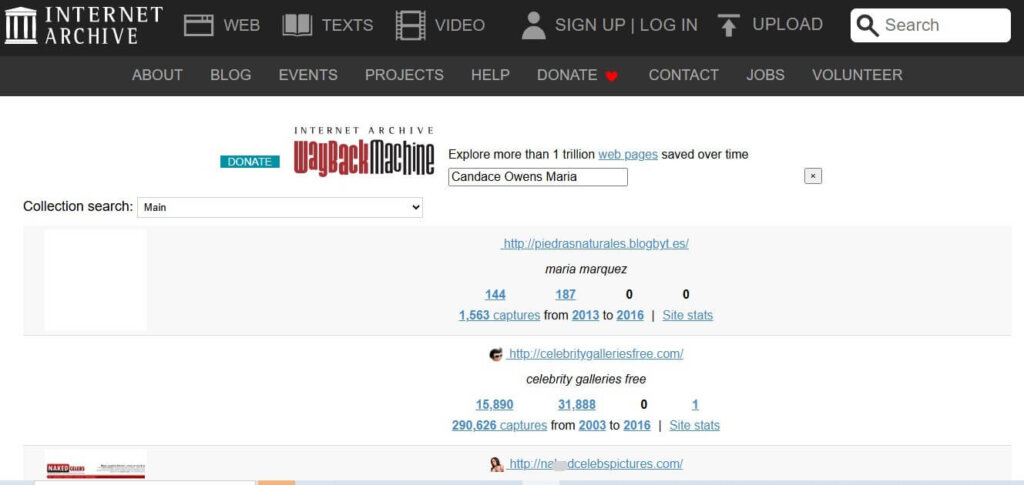Click the celebritygalleriesfree favicon

pyautogui.click(x=495, y=354)
